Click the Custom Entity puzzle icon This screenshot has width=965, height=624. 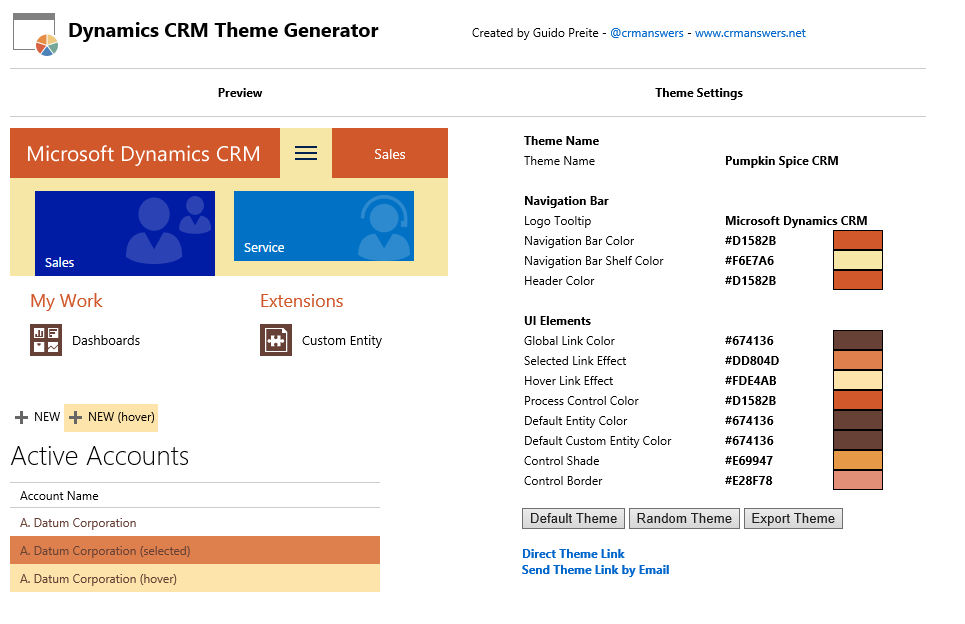[x=276, y=340]
